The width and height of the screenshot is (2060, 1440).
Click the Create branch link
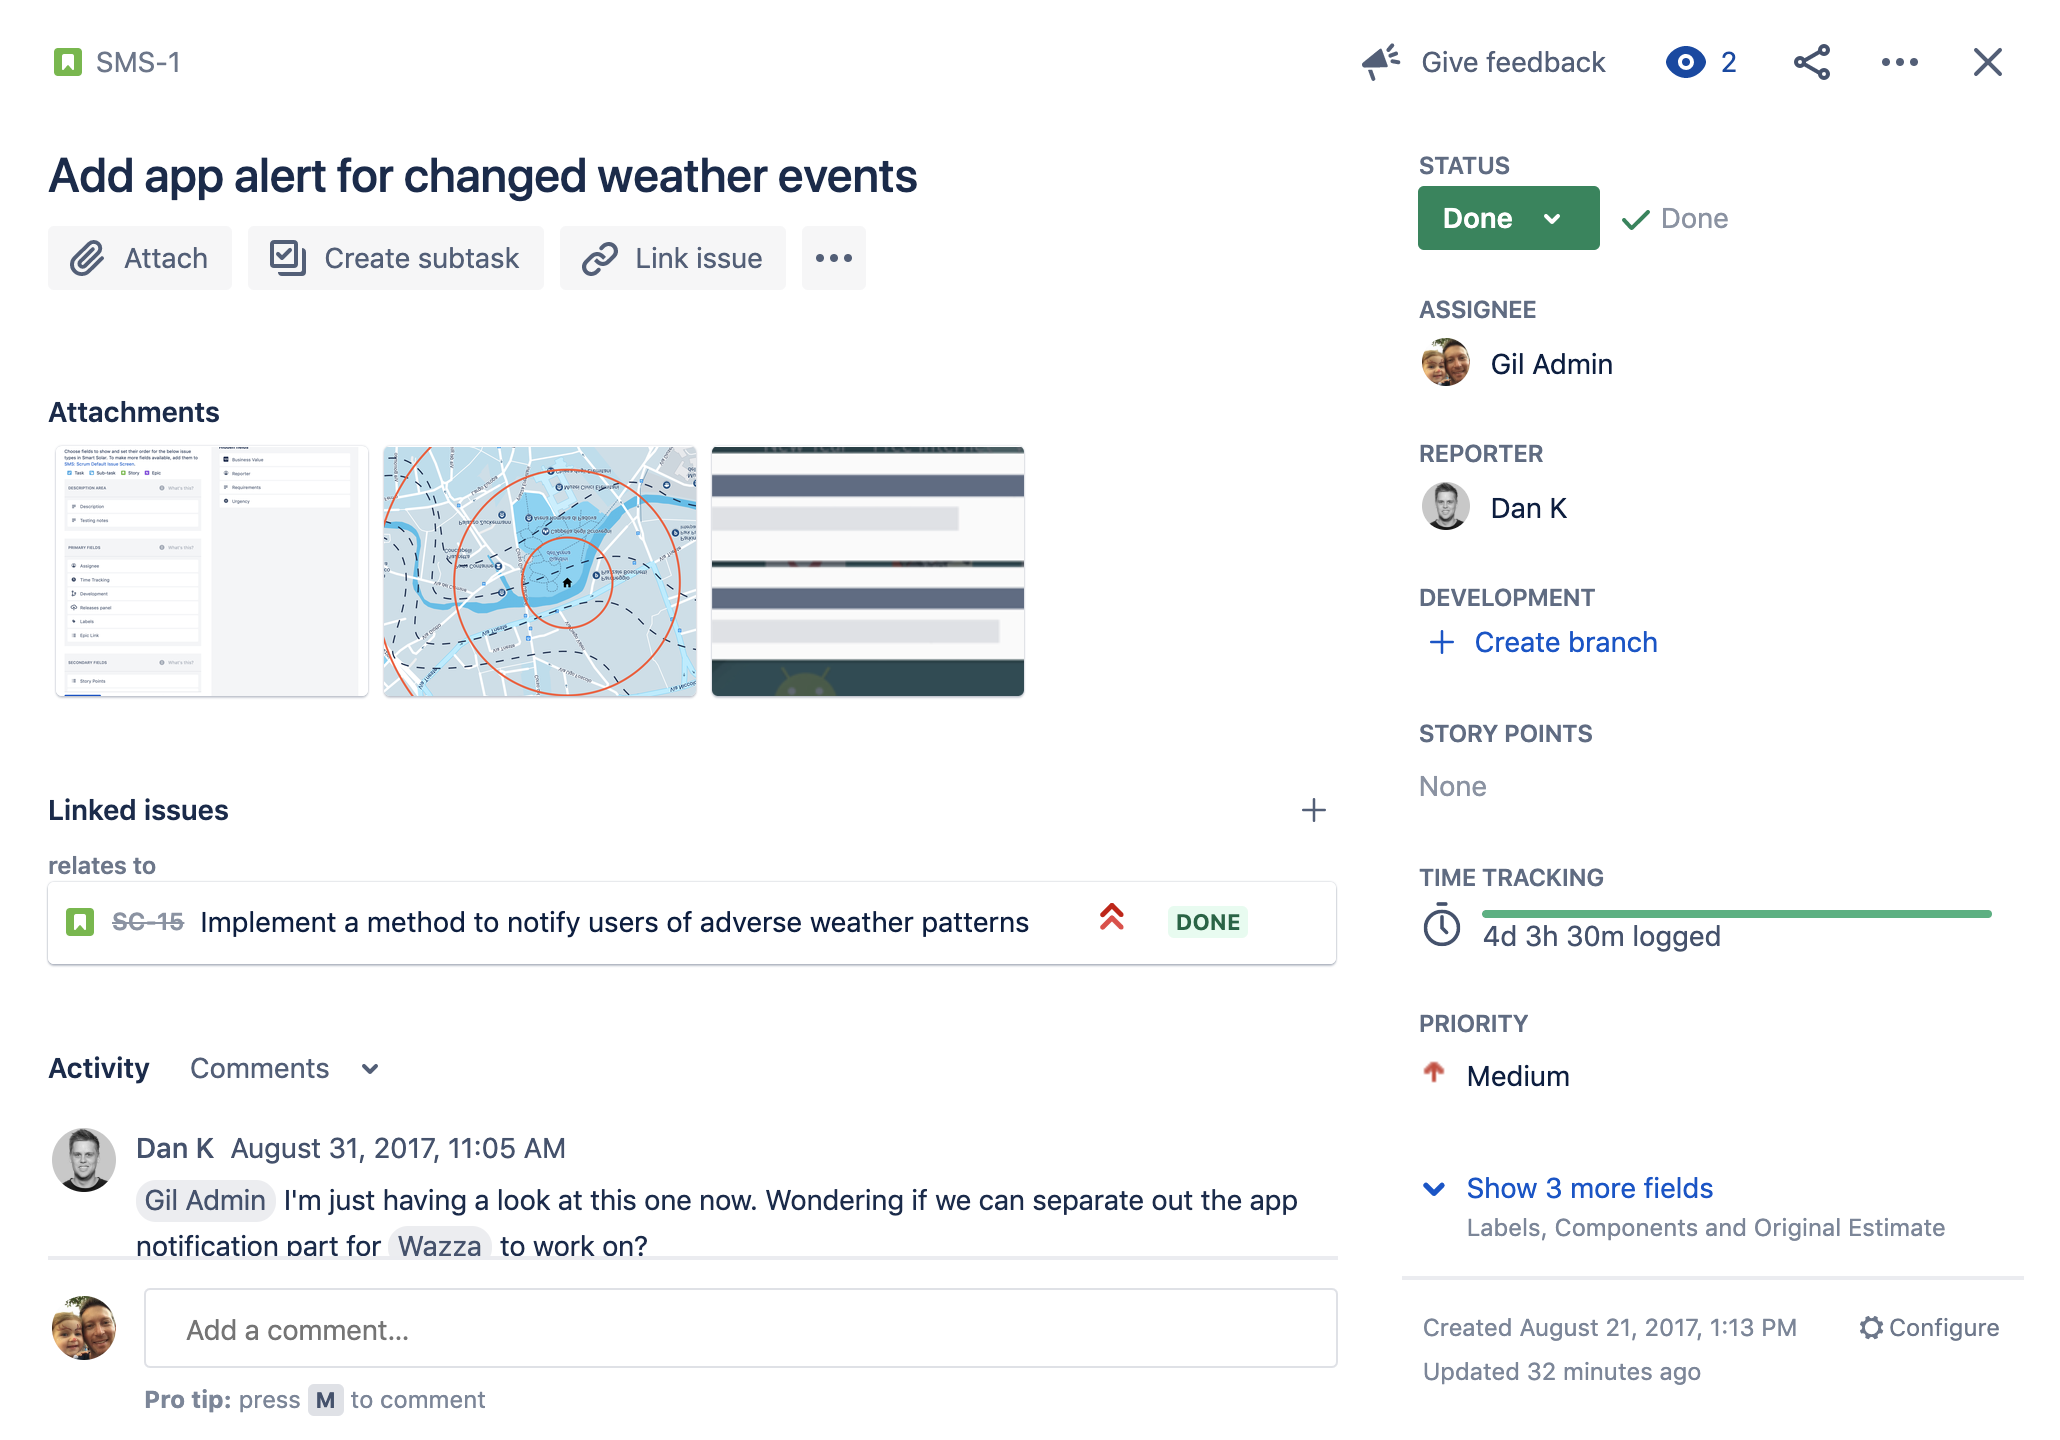1565,642
